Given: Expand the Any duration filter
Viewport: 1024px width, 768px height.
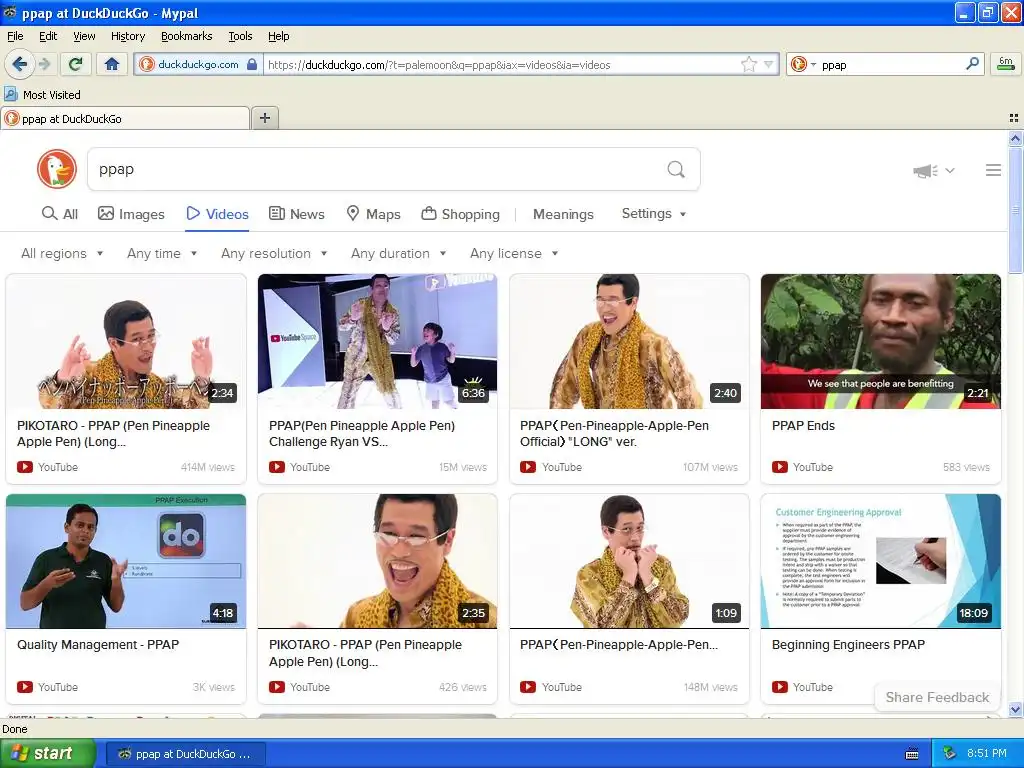Looking at the screenshot, I should 398,253.
